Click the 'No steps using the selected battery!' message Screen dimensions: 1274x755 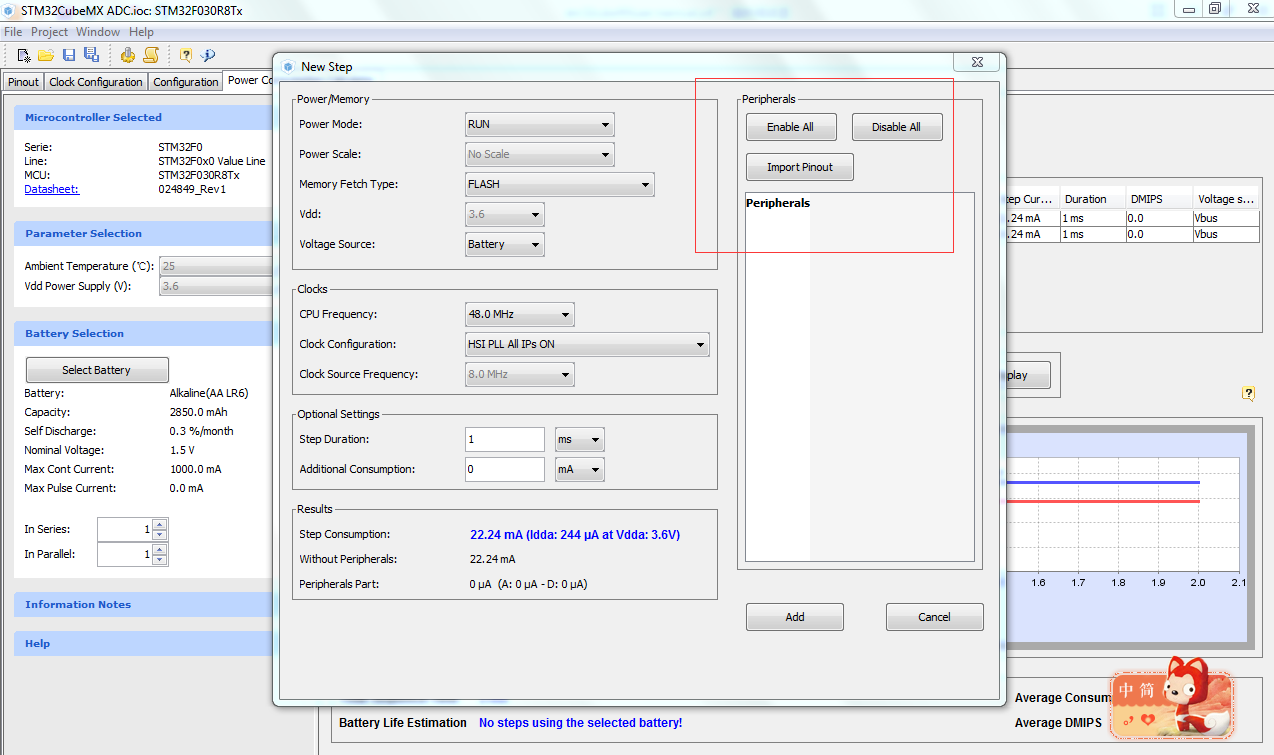[580, 723]
